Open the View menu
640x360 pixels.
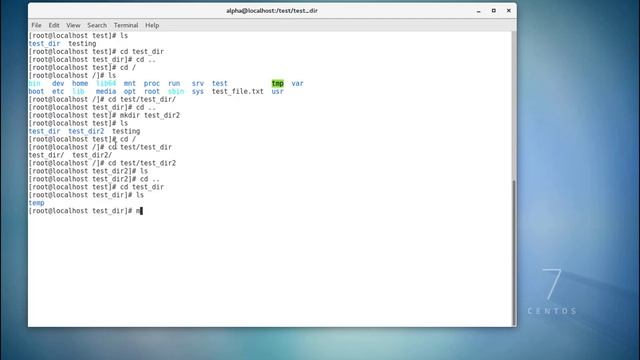[73, 25]
